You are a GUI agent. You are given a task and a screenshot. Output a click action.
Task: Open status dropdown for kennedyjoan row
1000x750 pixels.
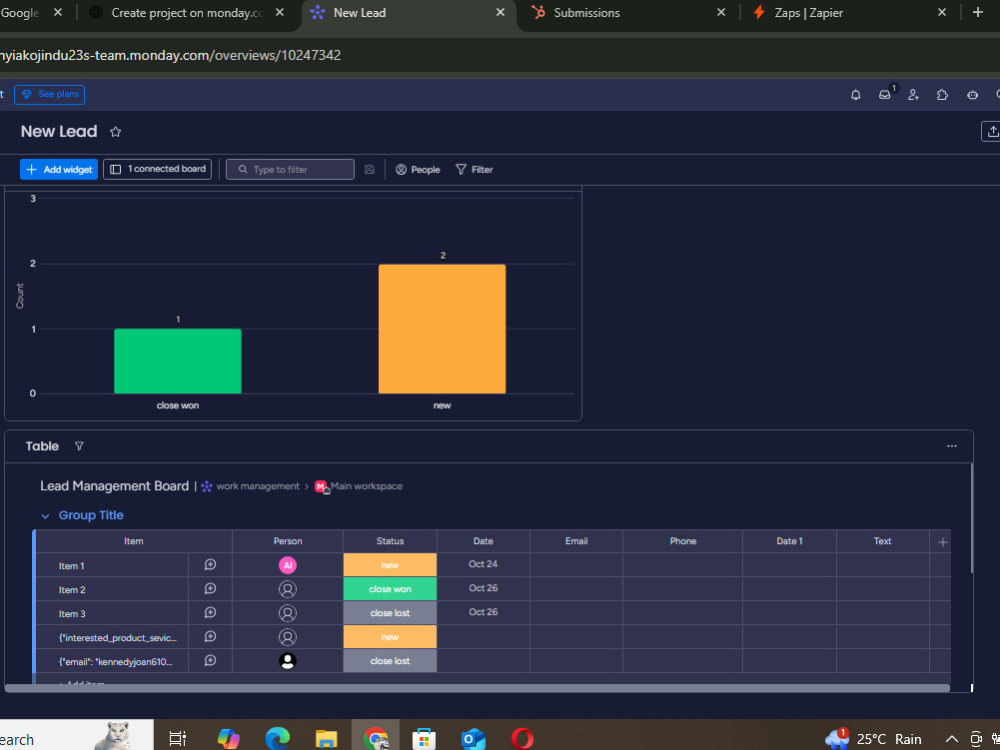pyautogui.click(x=390, y=661)
